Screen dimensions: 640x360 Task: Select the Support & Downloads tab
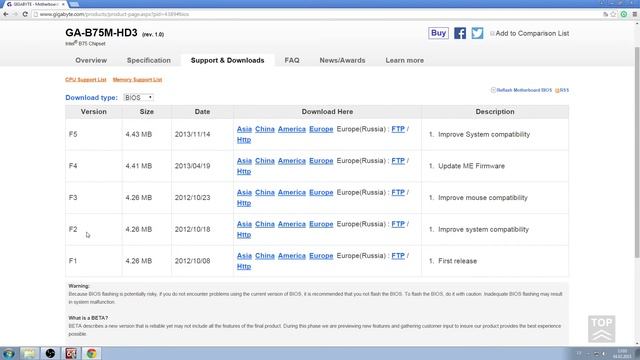pos(227,60)
